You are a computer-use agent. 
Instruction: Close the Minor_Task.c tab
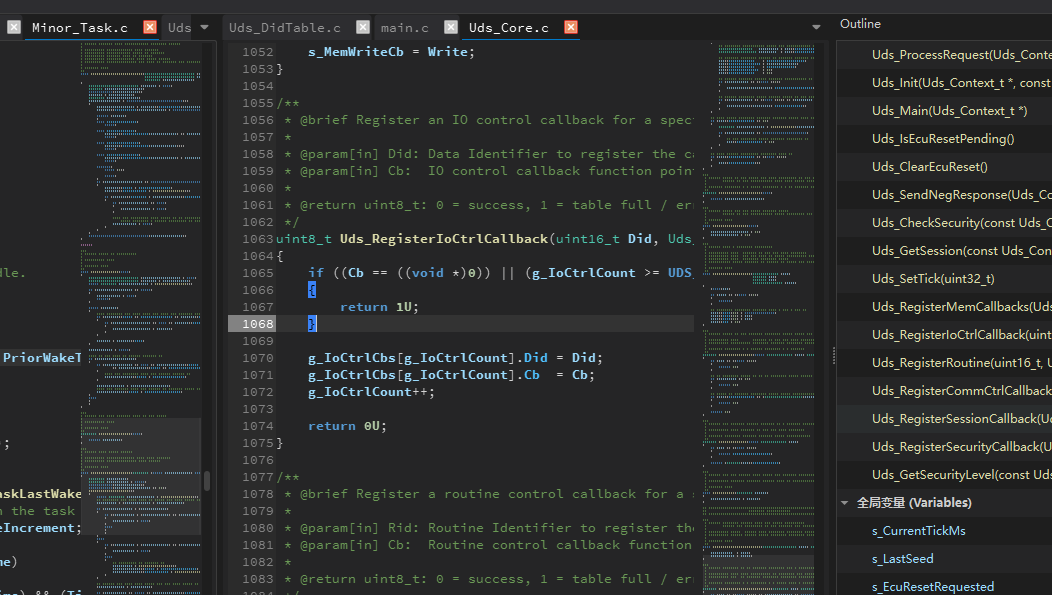click(150, 28)
